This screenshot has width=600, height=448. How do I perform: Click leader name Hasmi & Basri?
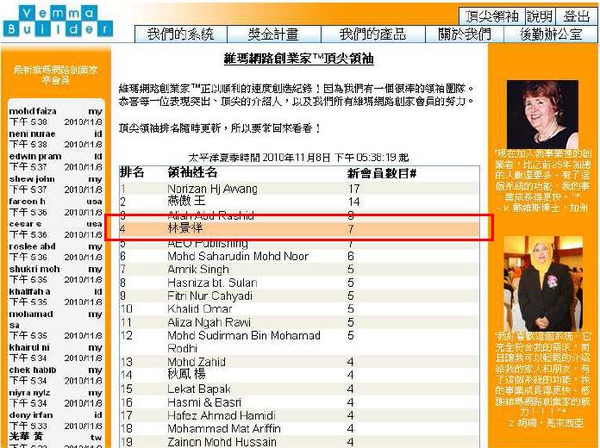tap(205, 402)
